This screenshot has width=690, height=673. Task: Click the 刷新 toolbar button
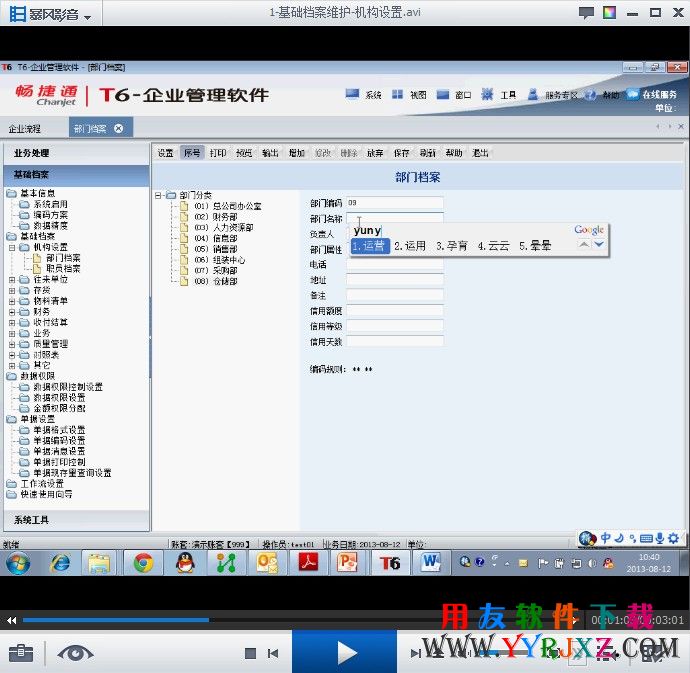427,153
